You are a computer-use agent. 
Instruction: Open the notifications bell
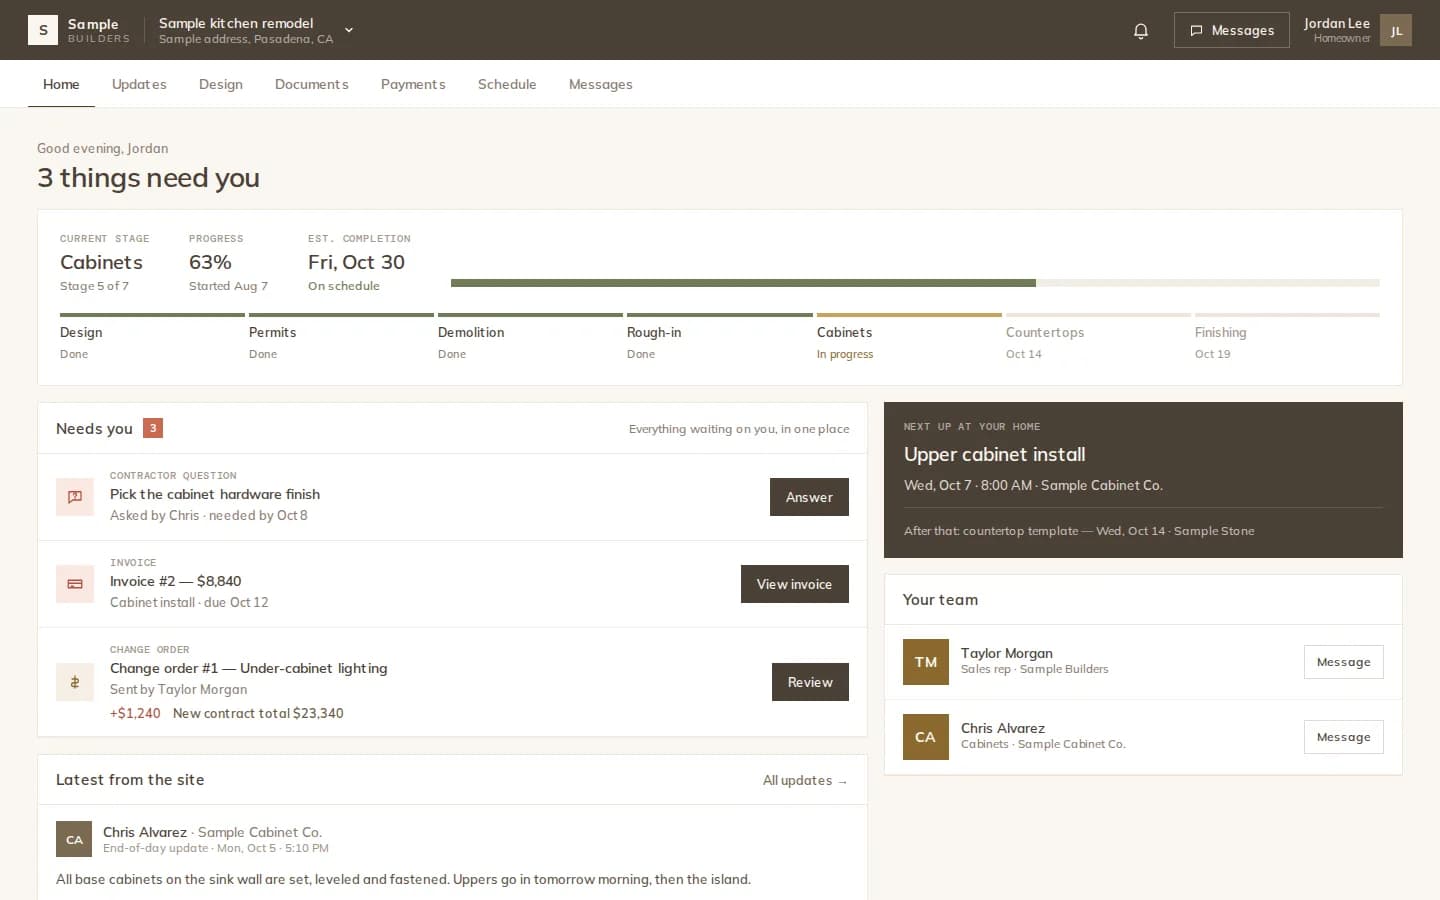(x=1141, y=31)
